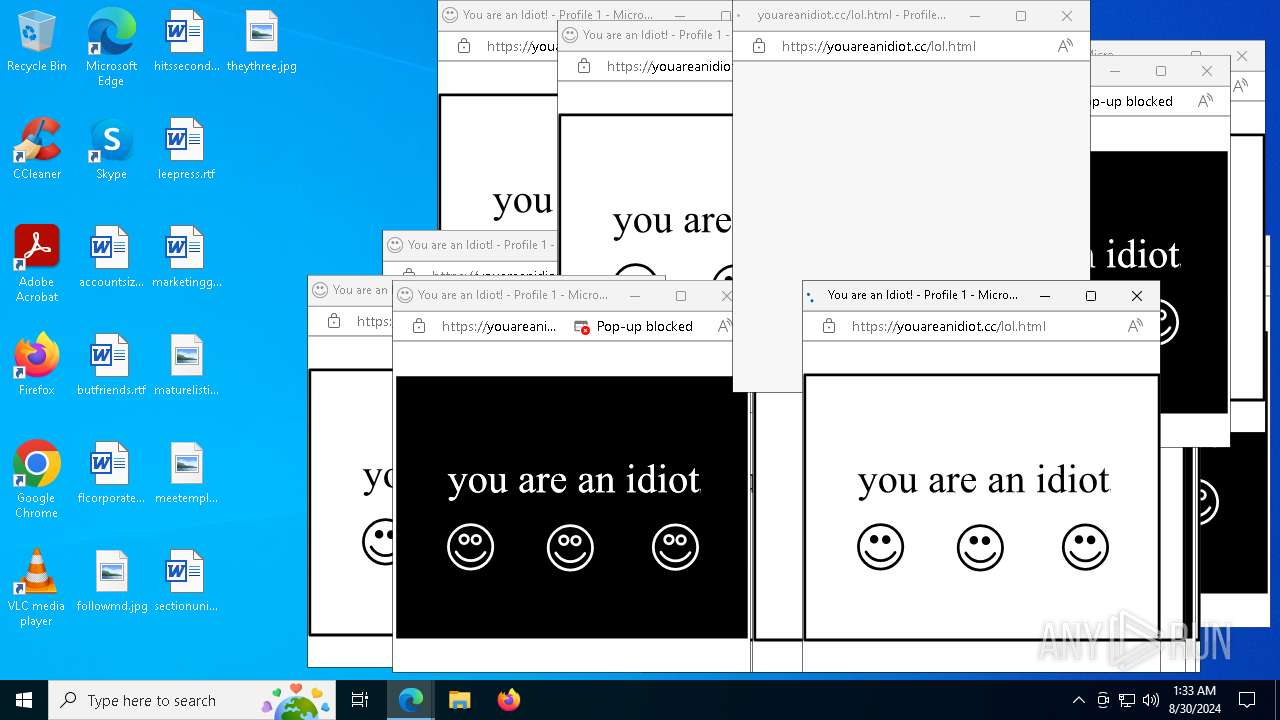Open the notification center
Screen dimensions: 1280x720
[x=1247, y=700]
